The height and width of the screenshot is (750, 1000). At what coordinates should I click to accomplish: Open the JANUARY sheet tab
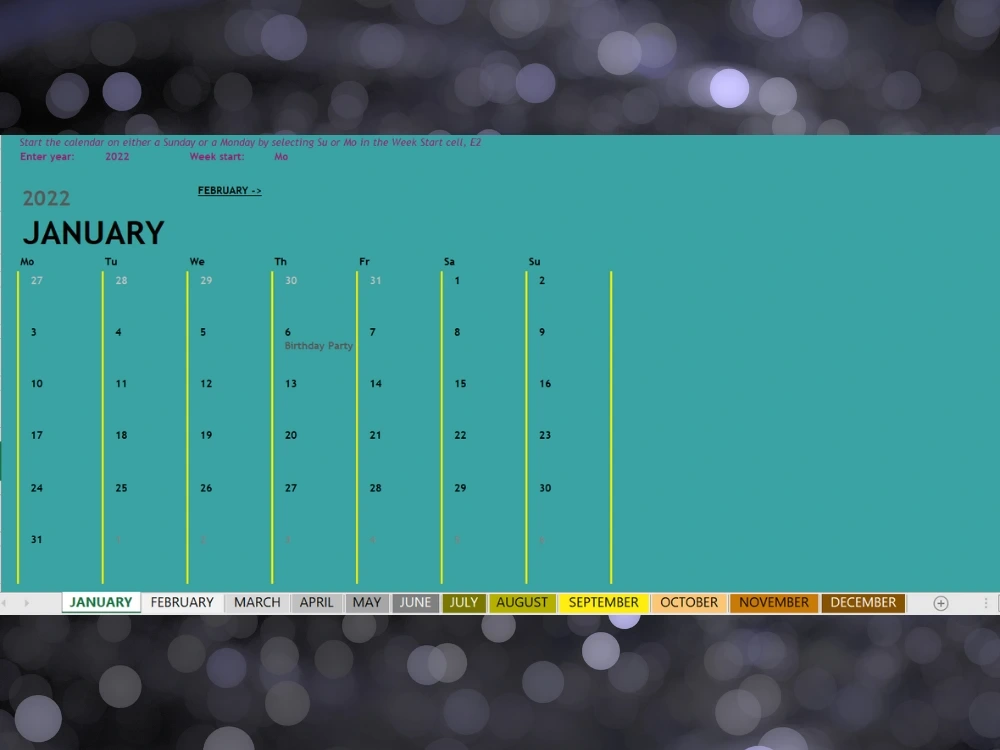point(101,603)
